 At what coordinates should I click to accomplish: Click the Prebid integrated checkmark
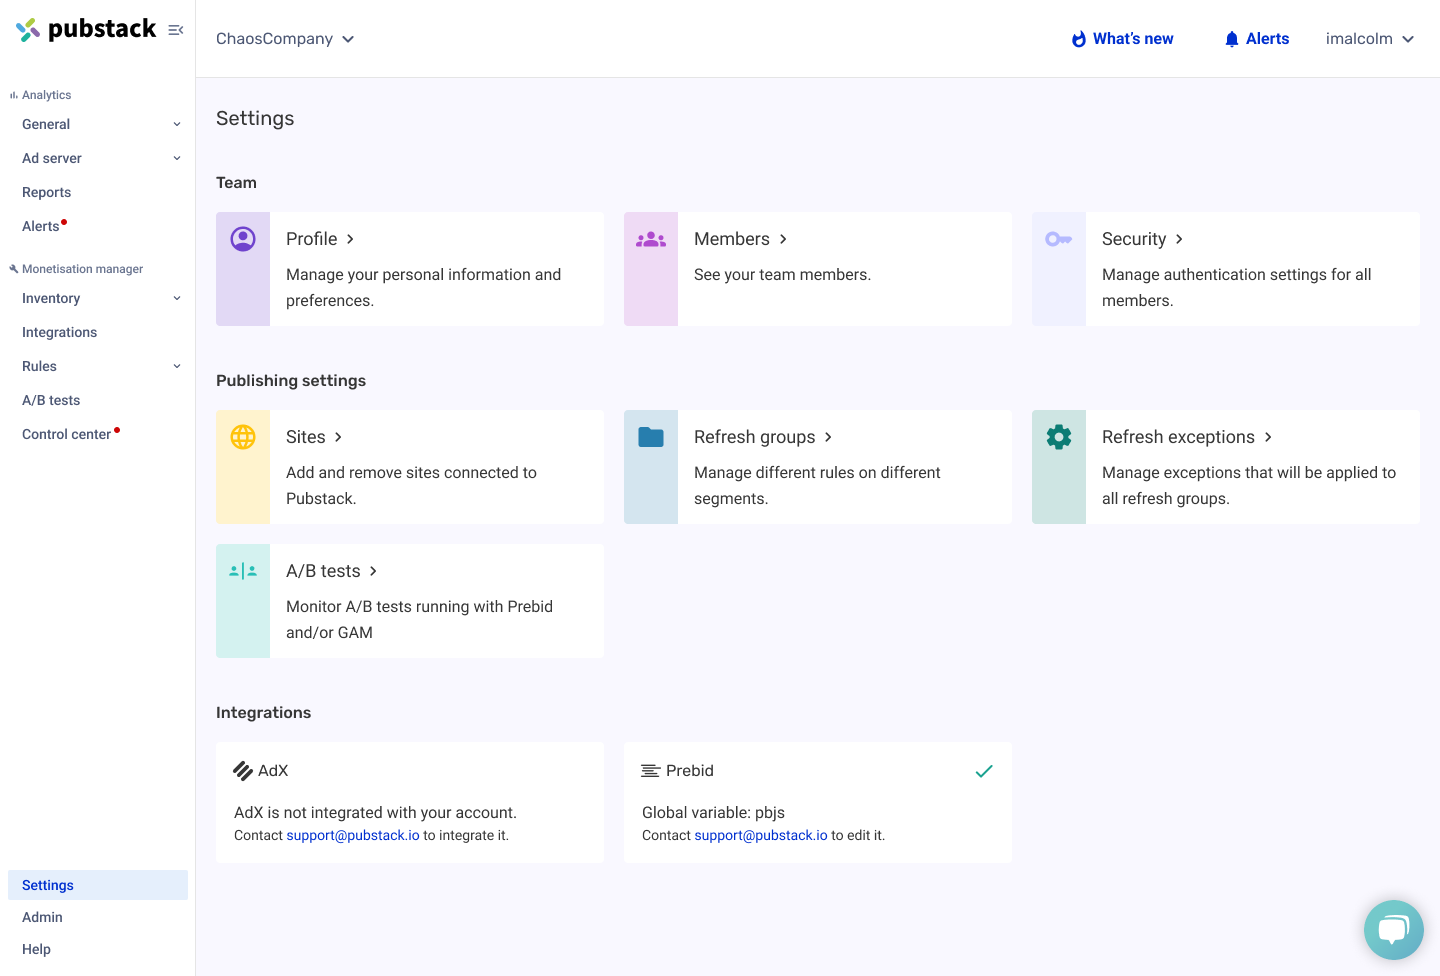pos(984,771)
